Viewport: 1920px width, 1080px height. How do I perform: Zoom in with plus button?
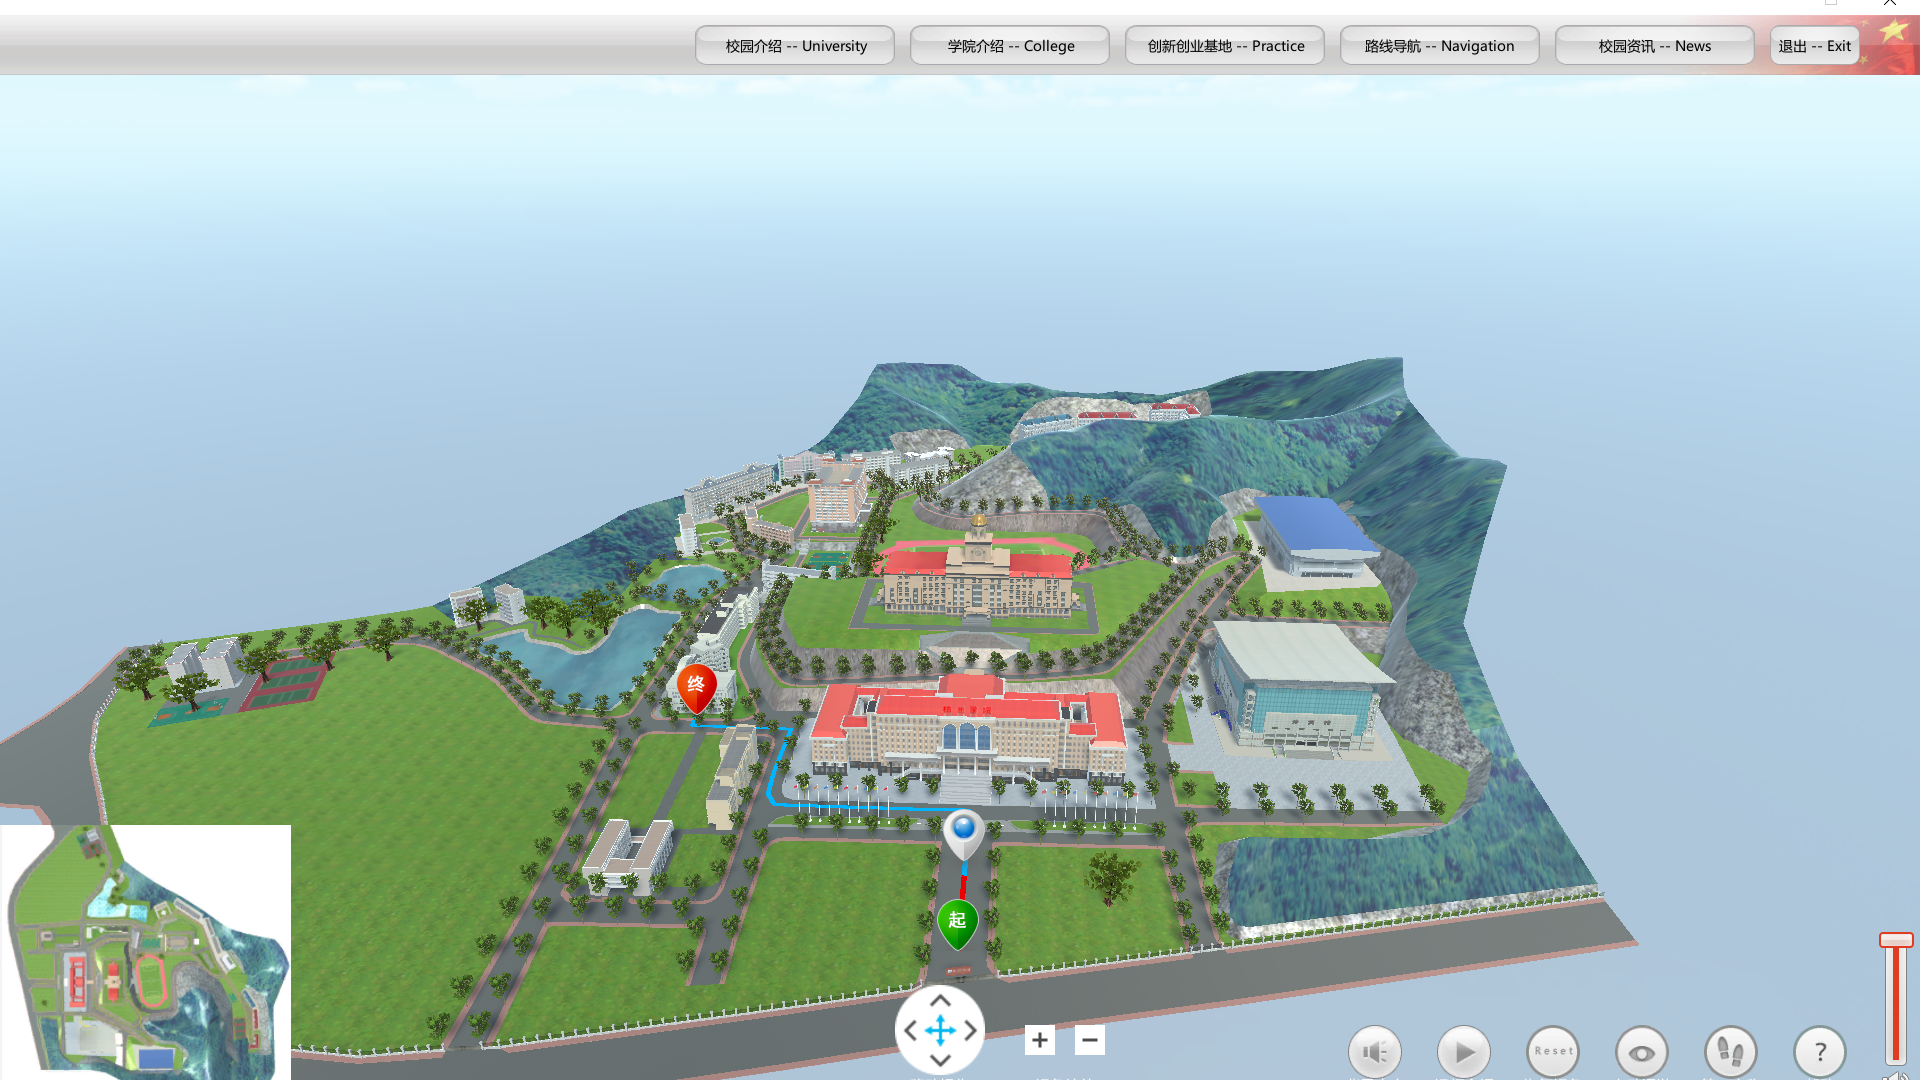tap(1039, 1040)
